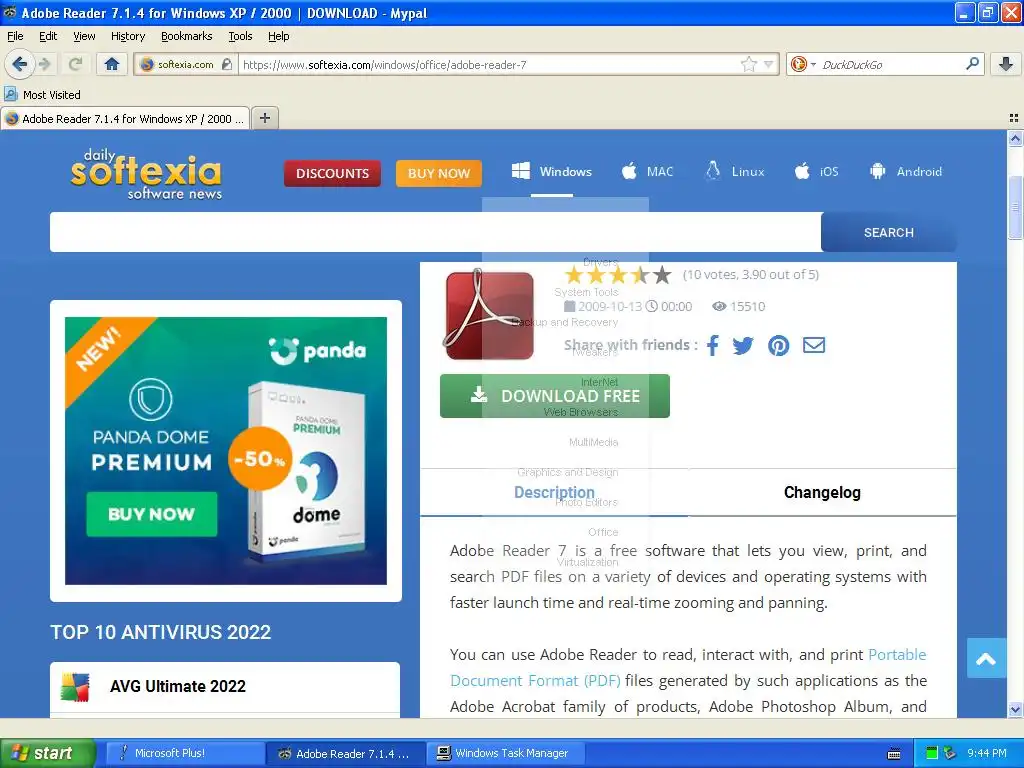Screen dimensions: 1024x768
Task: Click the vertical scrollbar thumb
Action: (x=1015, y=207)
